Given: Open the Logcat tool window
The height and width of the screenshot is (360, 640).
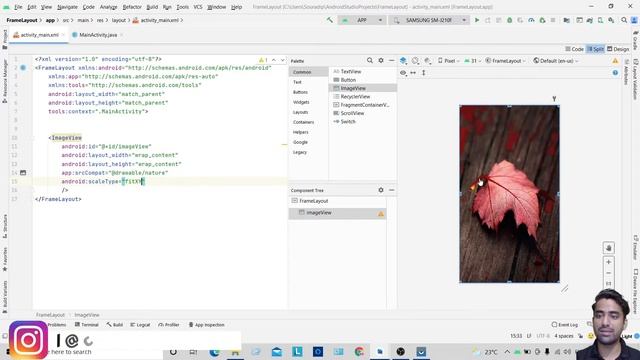Looking at the screenshot, I should click(140, 325).
